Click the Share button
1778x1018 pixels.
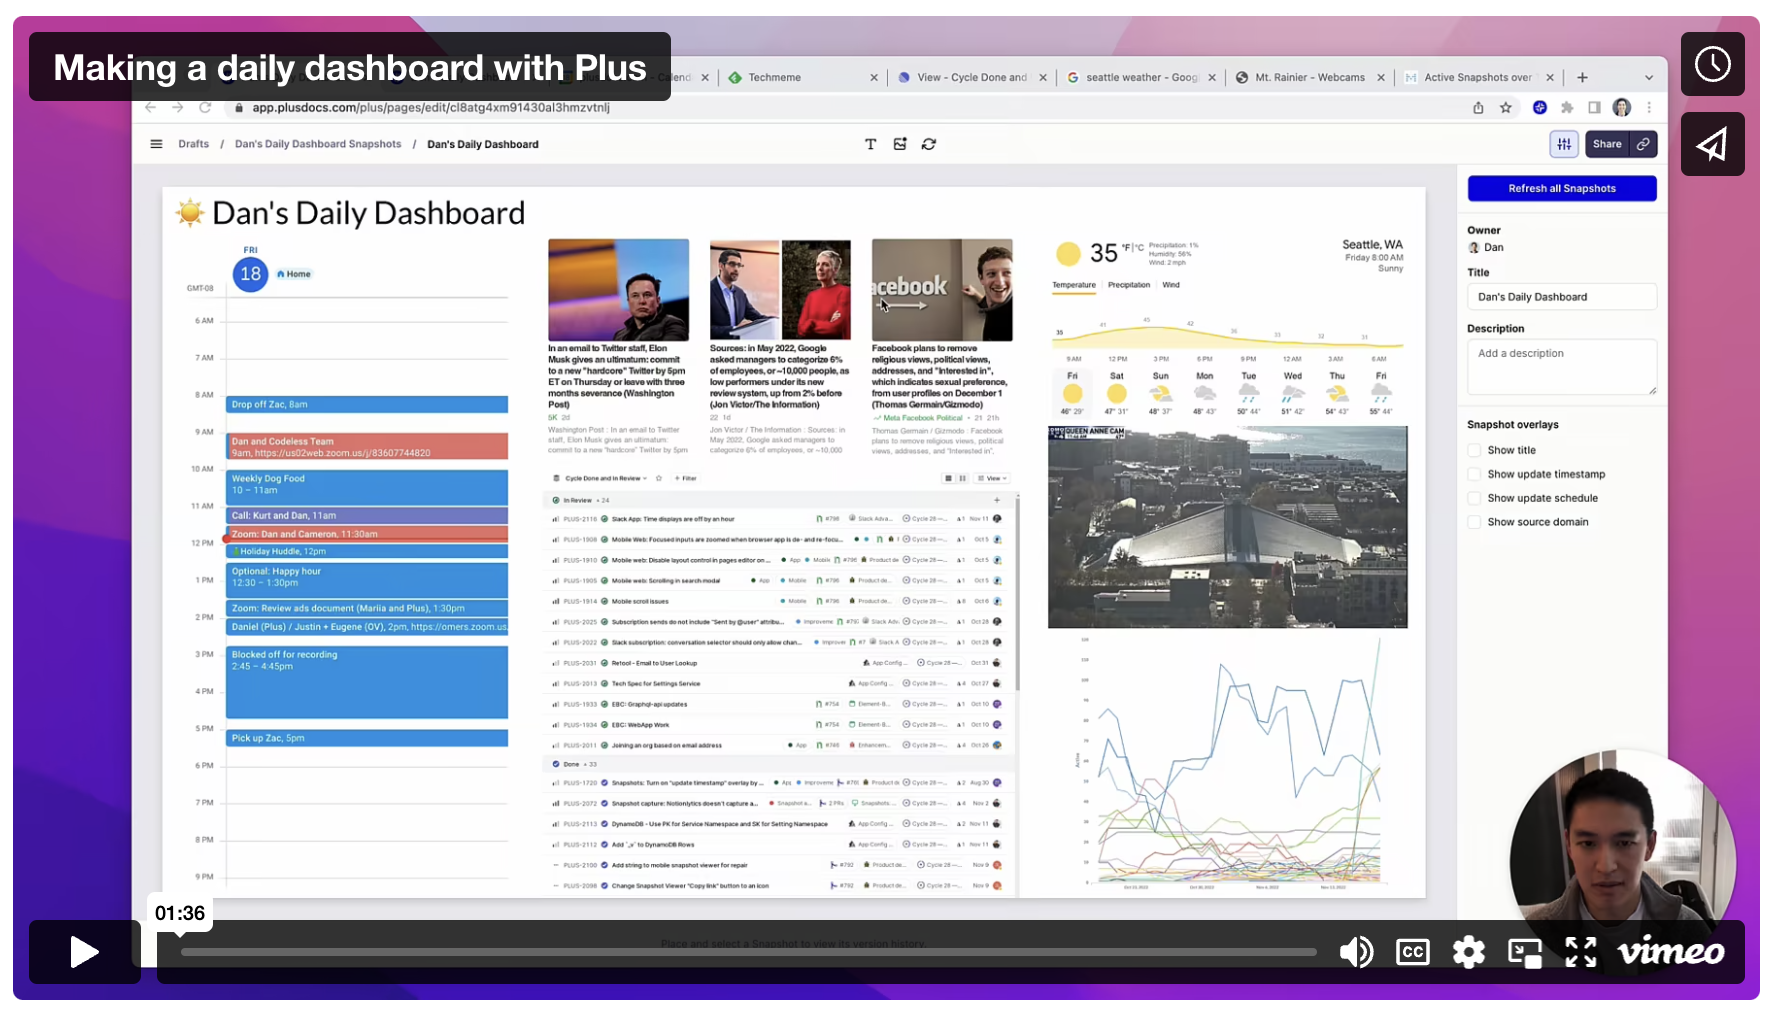pyautogui.click(x=1607, y=144)
